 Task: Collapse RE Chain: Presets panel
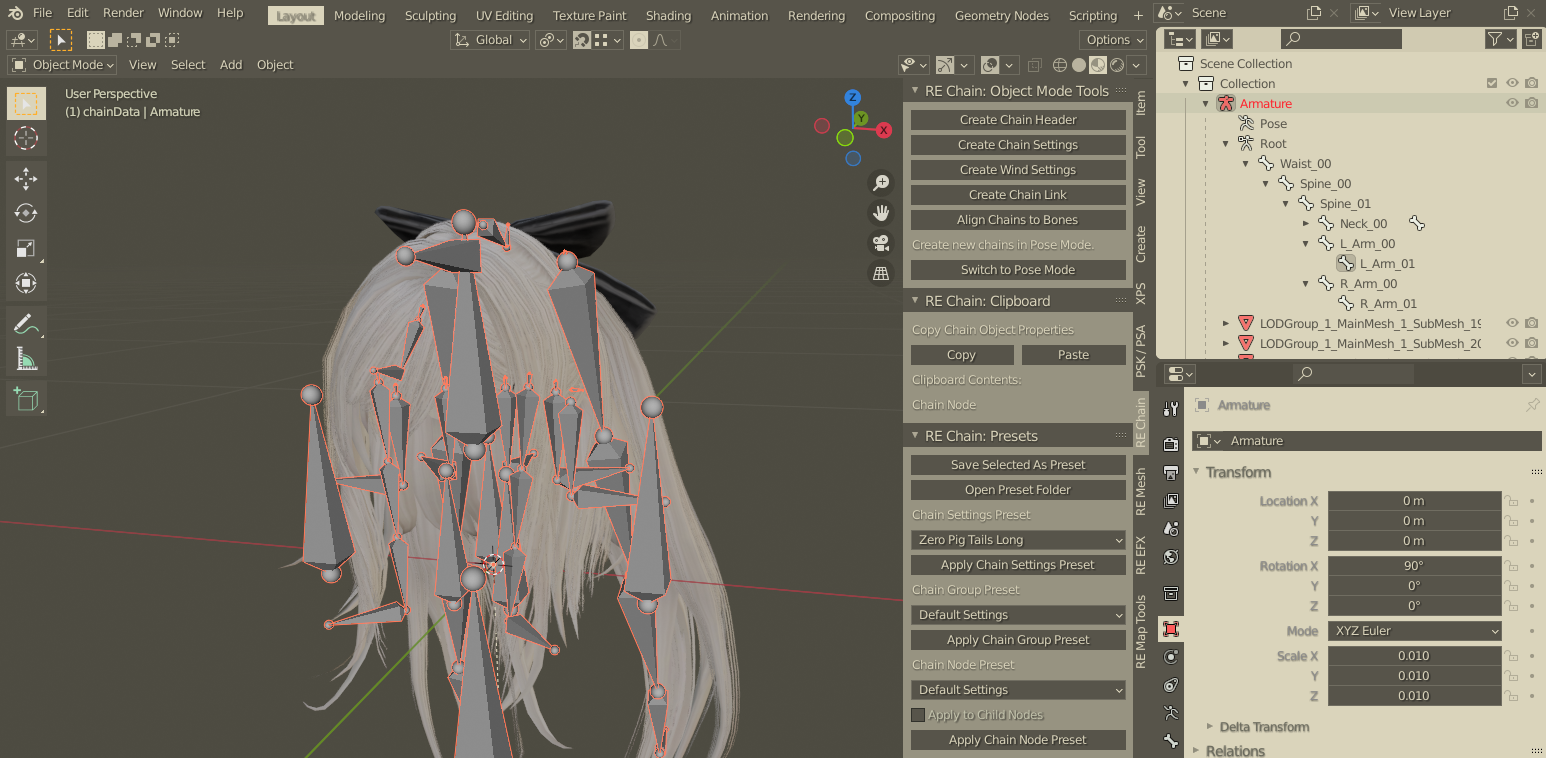915,436
